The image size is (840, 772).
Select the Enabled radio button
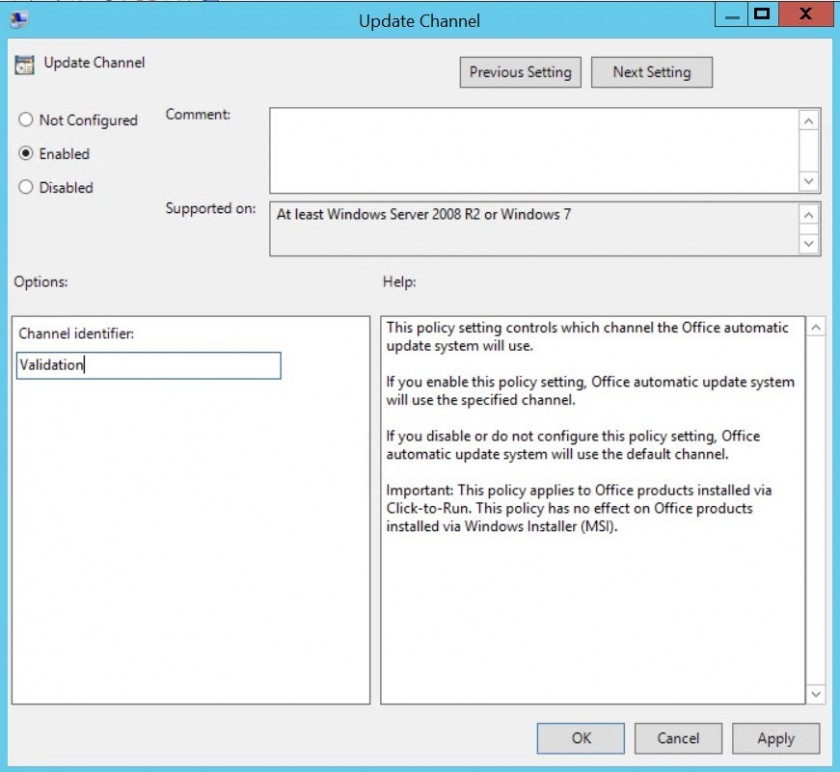25,153
